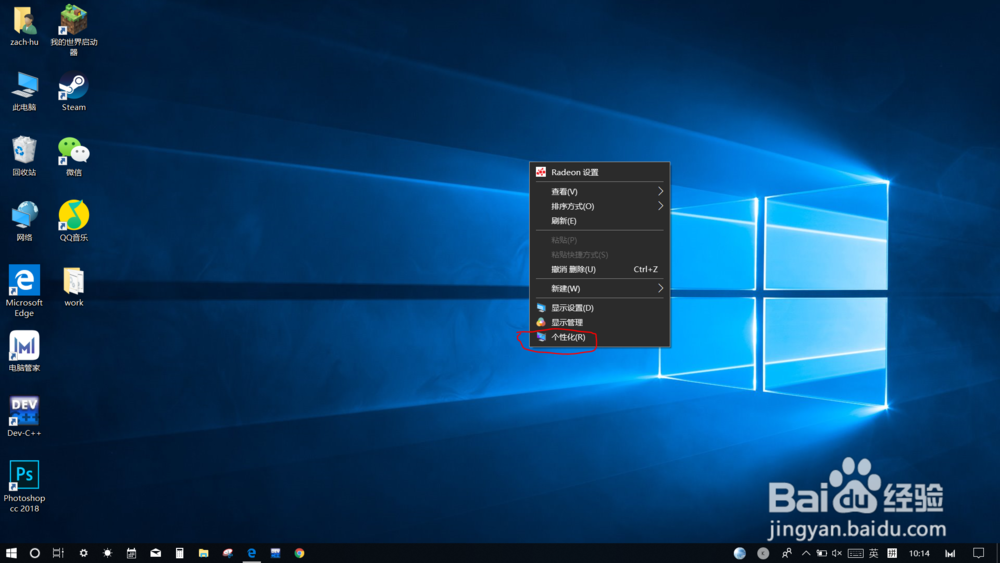Expand the 排序方式(O) submenu
This screenshot has height=563, width=1000.
(x=599, y=206)
